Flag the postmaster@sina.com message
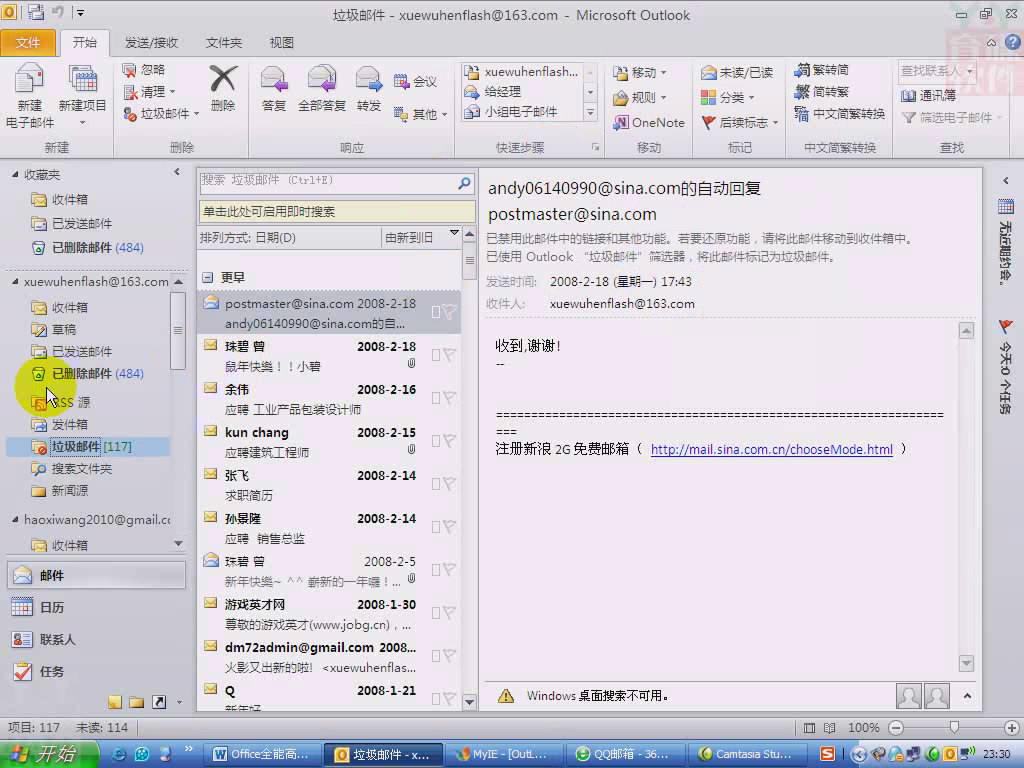Viewport: 1024px width, 768px height. pyautogui.click(x=449, y=312)
